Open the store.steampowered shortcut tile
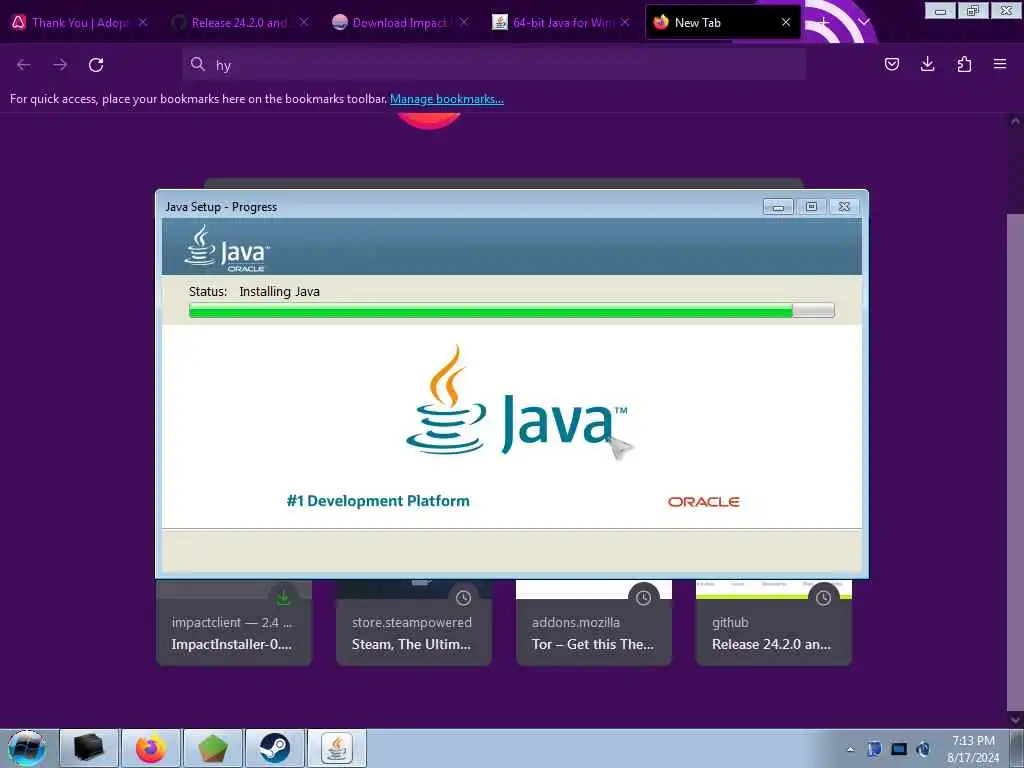The width and height of the screenshot is (1024, 768). 414,623
